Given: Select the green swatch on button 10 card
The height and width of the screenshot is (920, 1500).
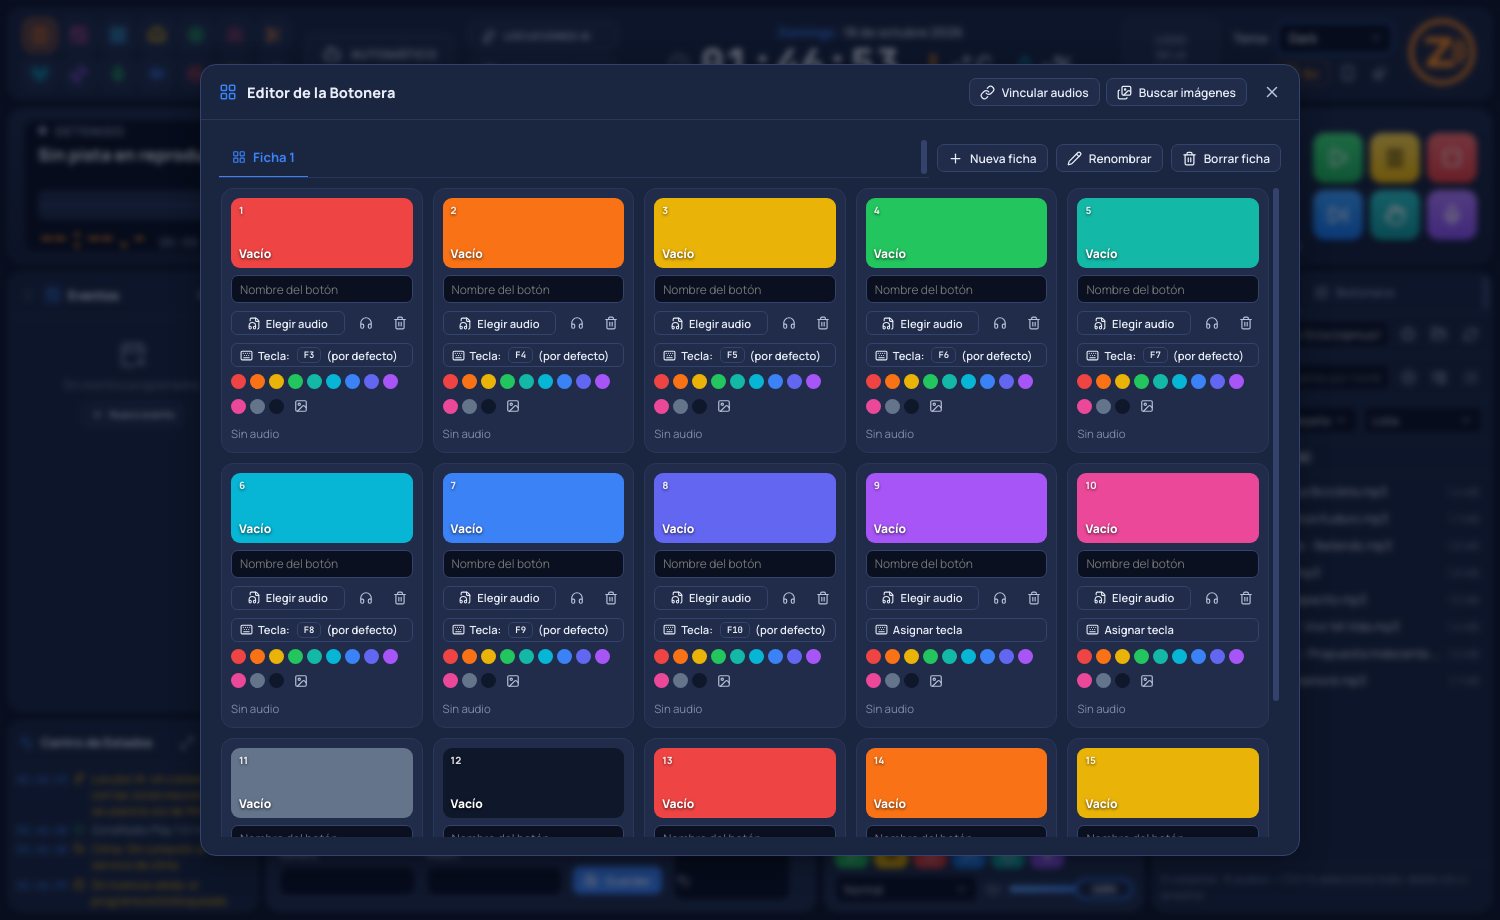Looking at the screenshot, I should click(x=1142, y=657).
